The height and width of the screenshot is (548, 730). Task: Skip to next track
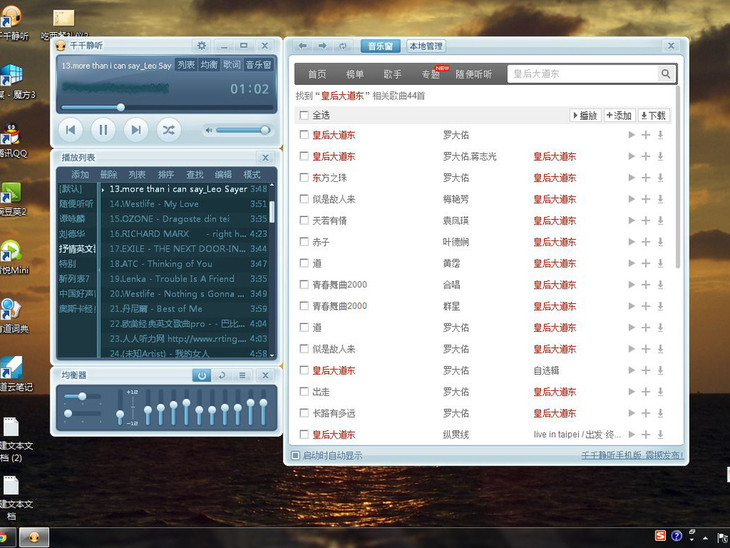pos(136,130)
